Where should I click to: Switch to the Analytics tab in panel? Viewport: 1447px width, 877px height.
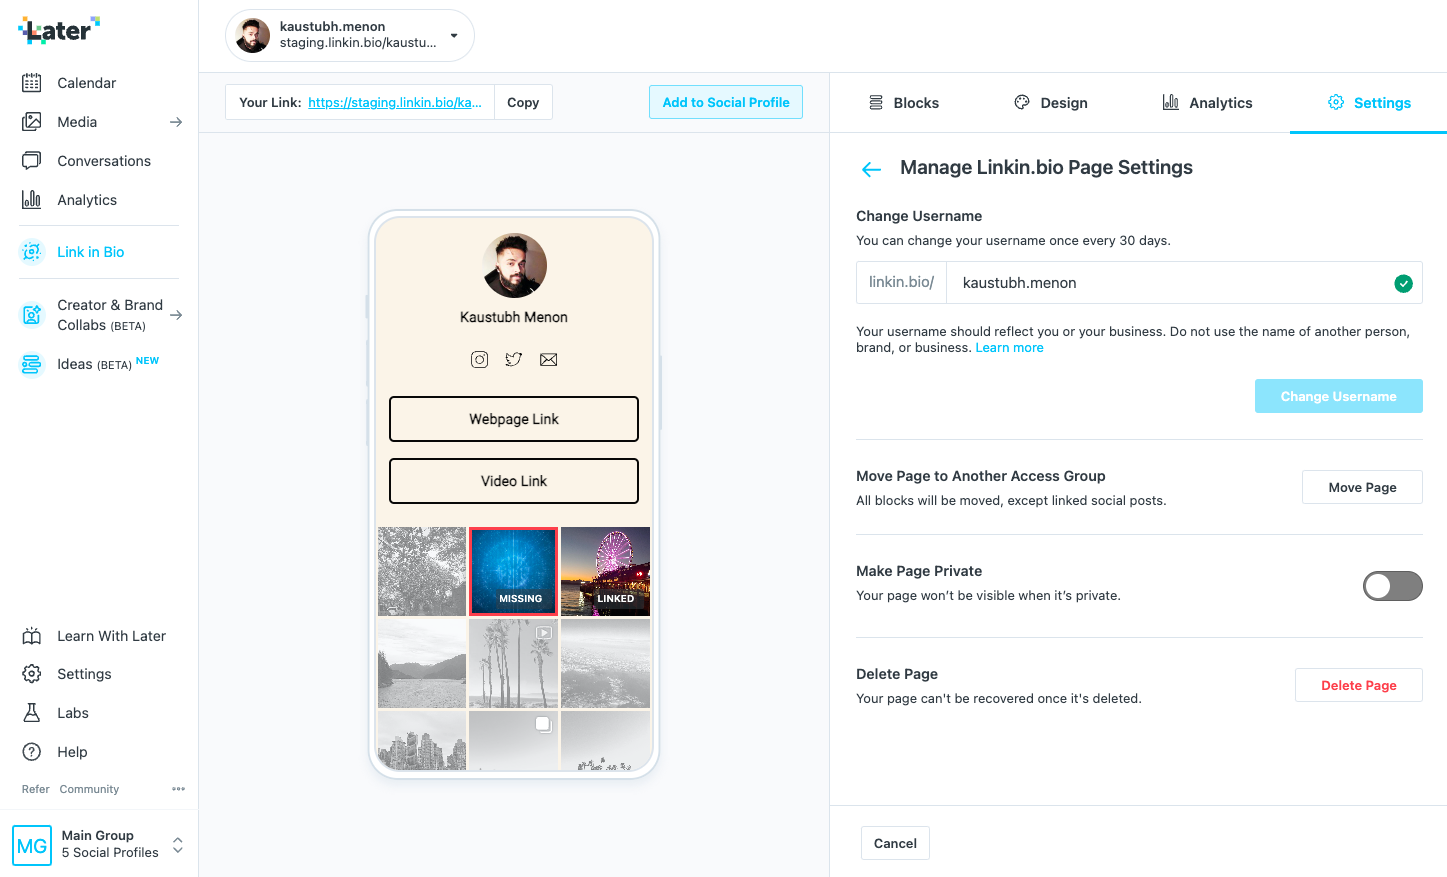click(x=1208, y=103)
